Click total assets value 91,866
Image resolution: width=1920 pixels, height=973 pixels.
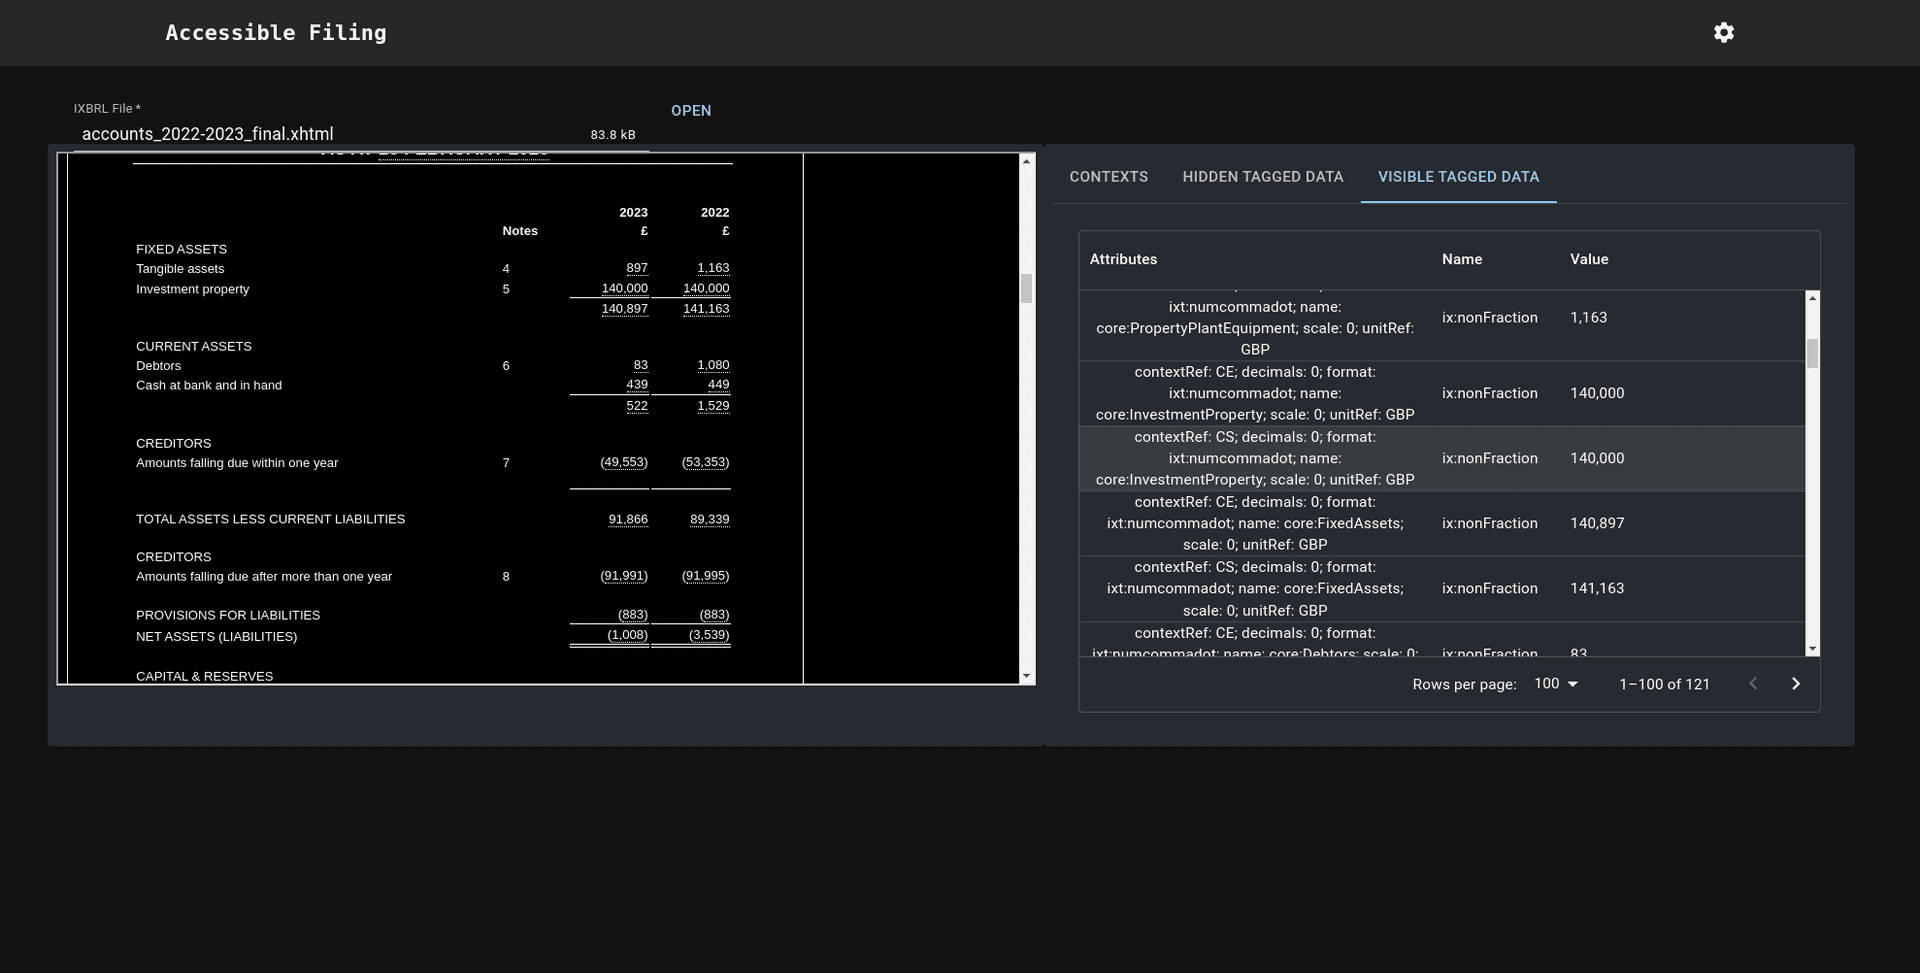628,519
